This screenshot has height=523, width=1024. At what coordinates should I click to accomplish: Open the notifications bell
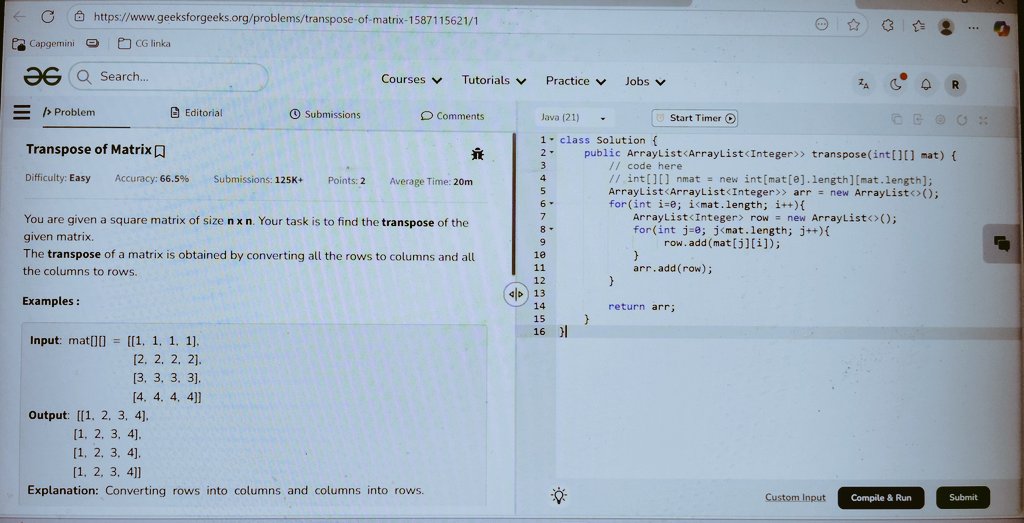[x=925, y=85]
